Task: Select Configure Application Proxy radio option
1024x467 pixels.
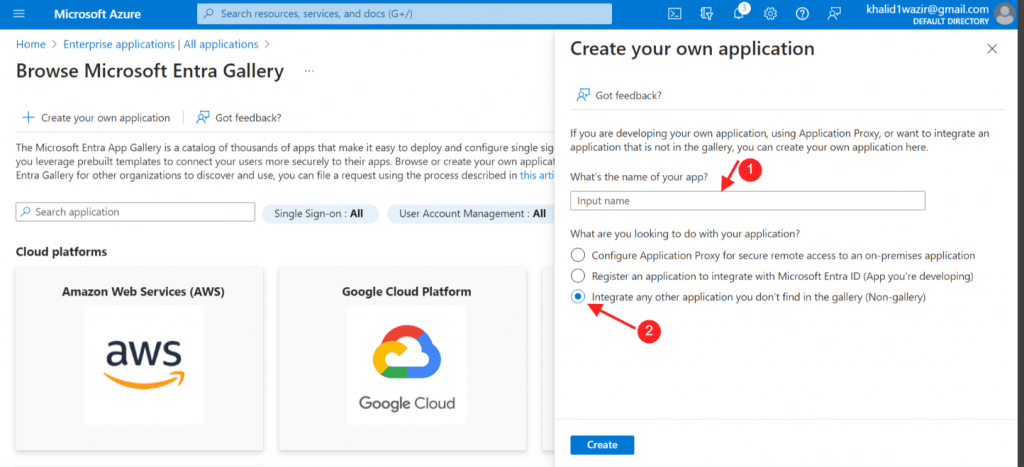Action: click(578, 255)
